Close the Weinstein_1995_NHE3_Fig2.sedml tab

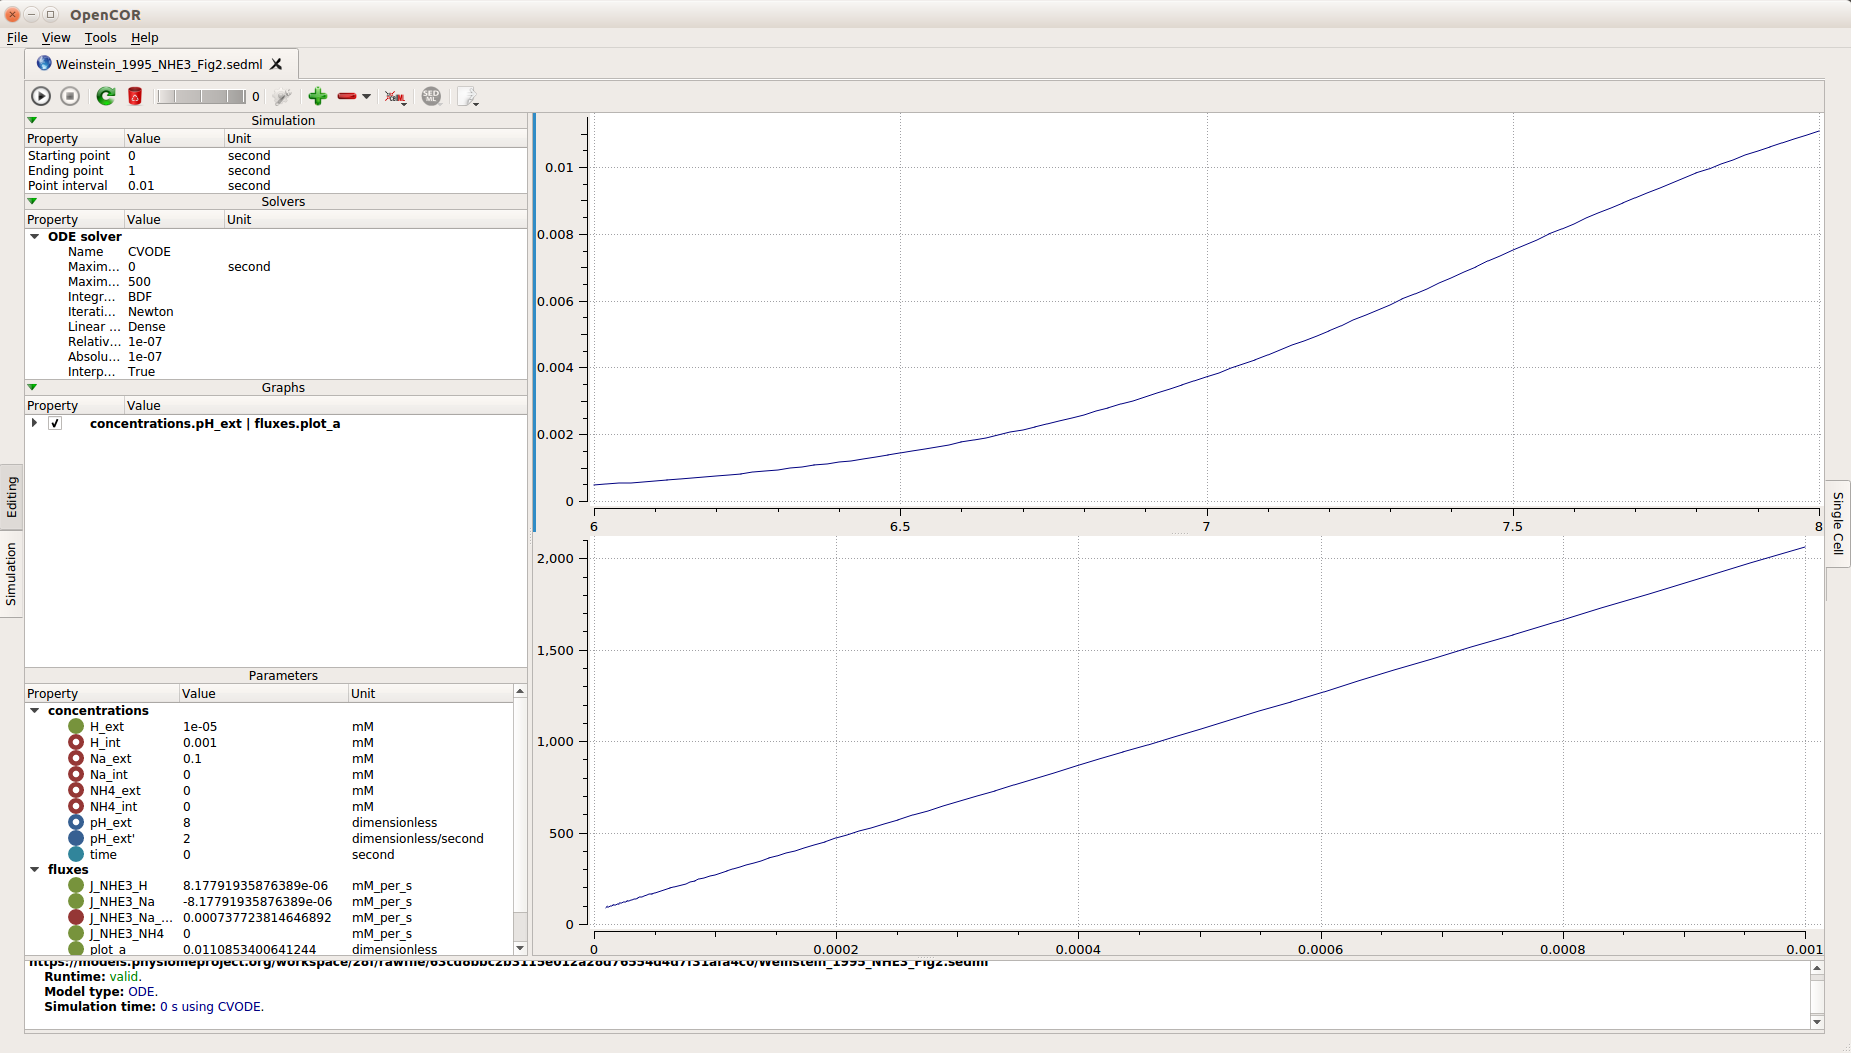click(277, 64)
